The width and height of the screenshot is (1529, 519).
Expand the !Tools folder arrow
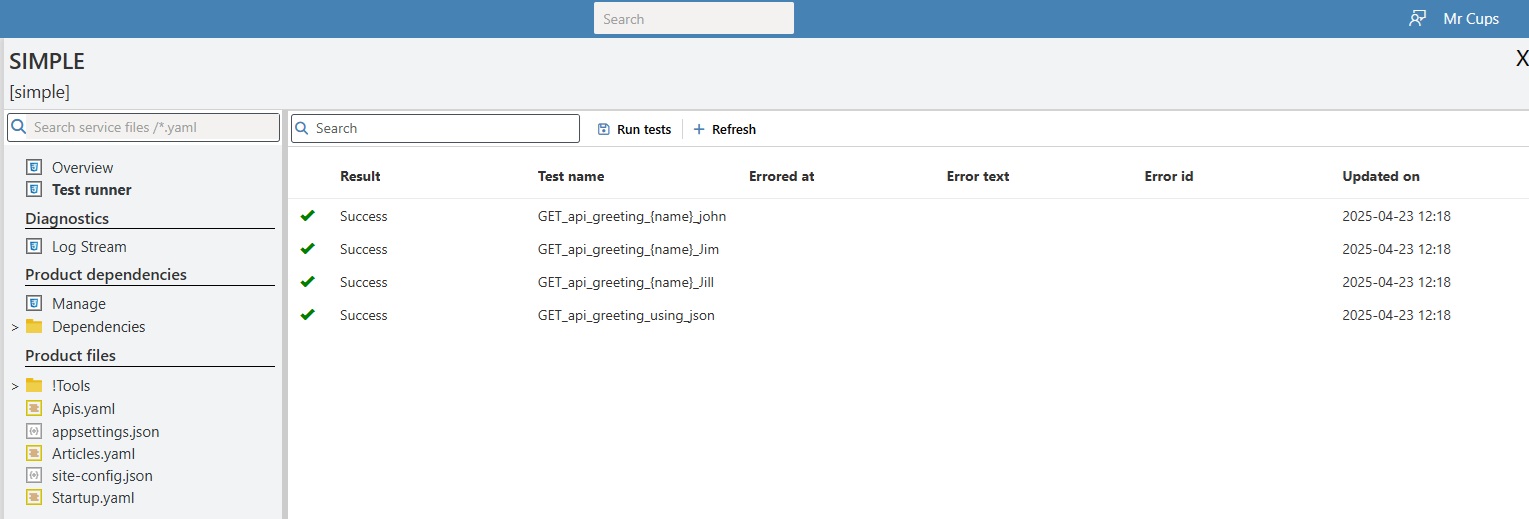tap(14, 386)
